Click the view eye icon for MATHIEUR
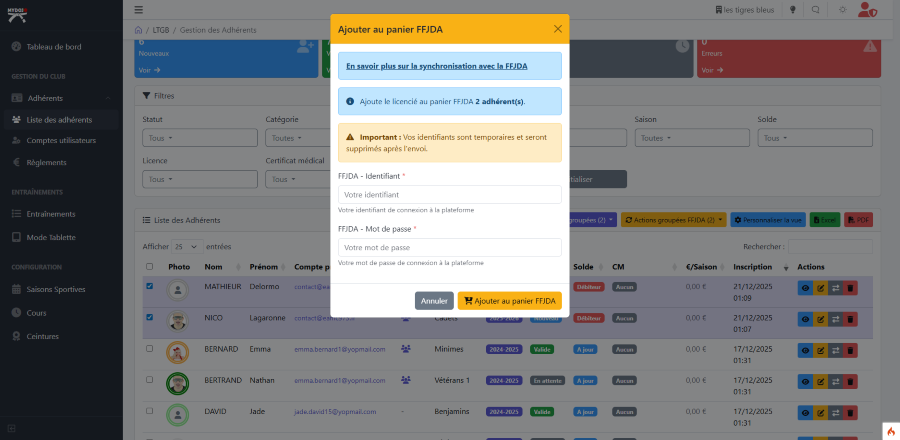 point(805,288)
